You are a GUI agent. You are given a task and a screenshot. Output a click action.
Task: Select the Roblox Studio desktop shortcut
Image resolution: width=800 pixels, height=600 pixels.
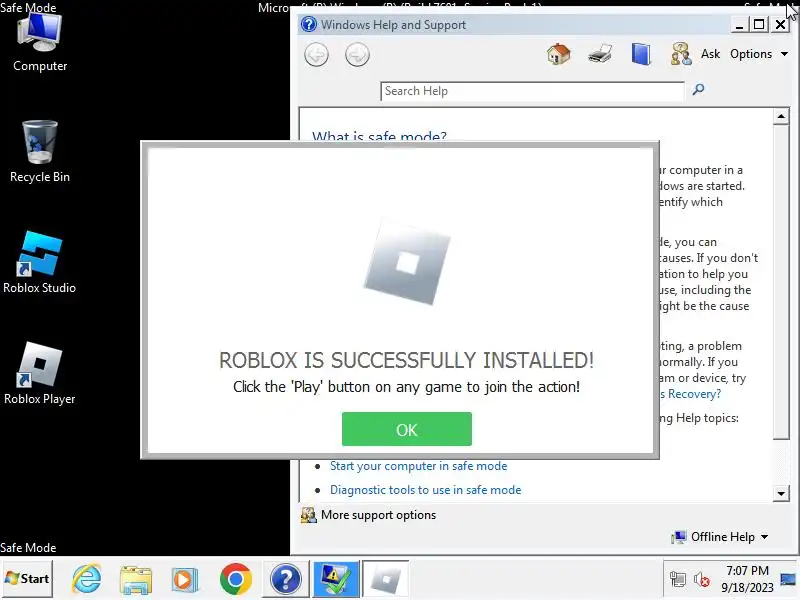[40, 262]
